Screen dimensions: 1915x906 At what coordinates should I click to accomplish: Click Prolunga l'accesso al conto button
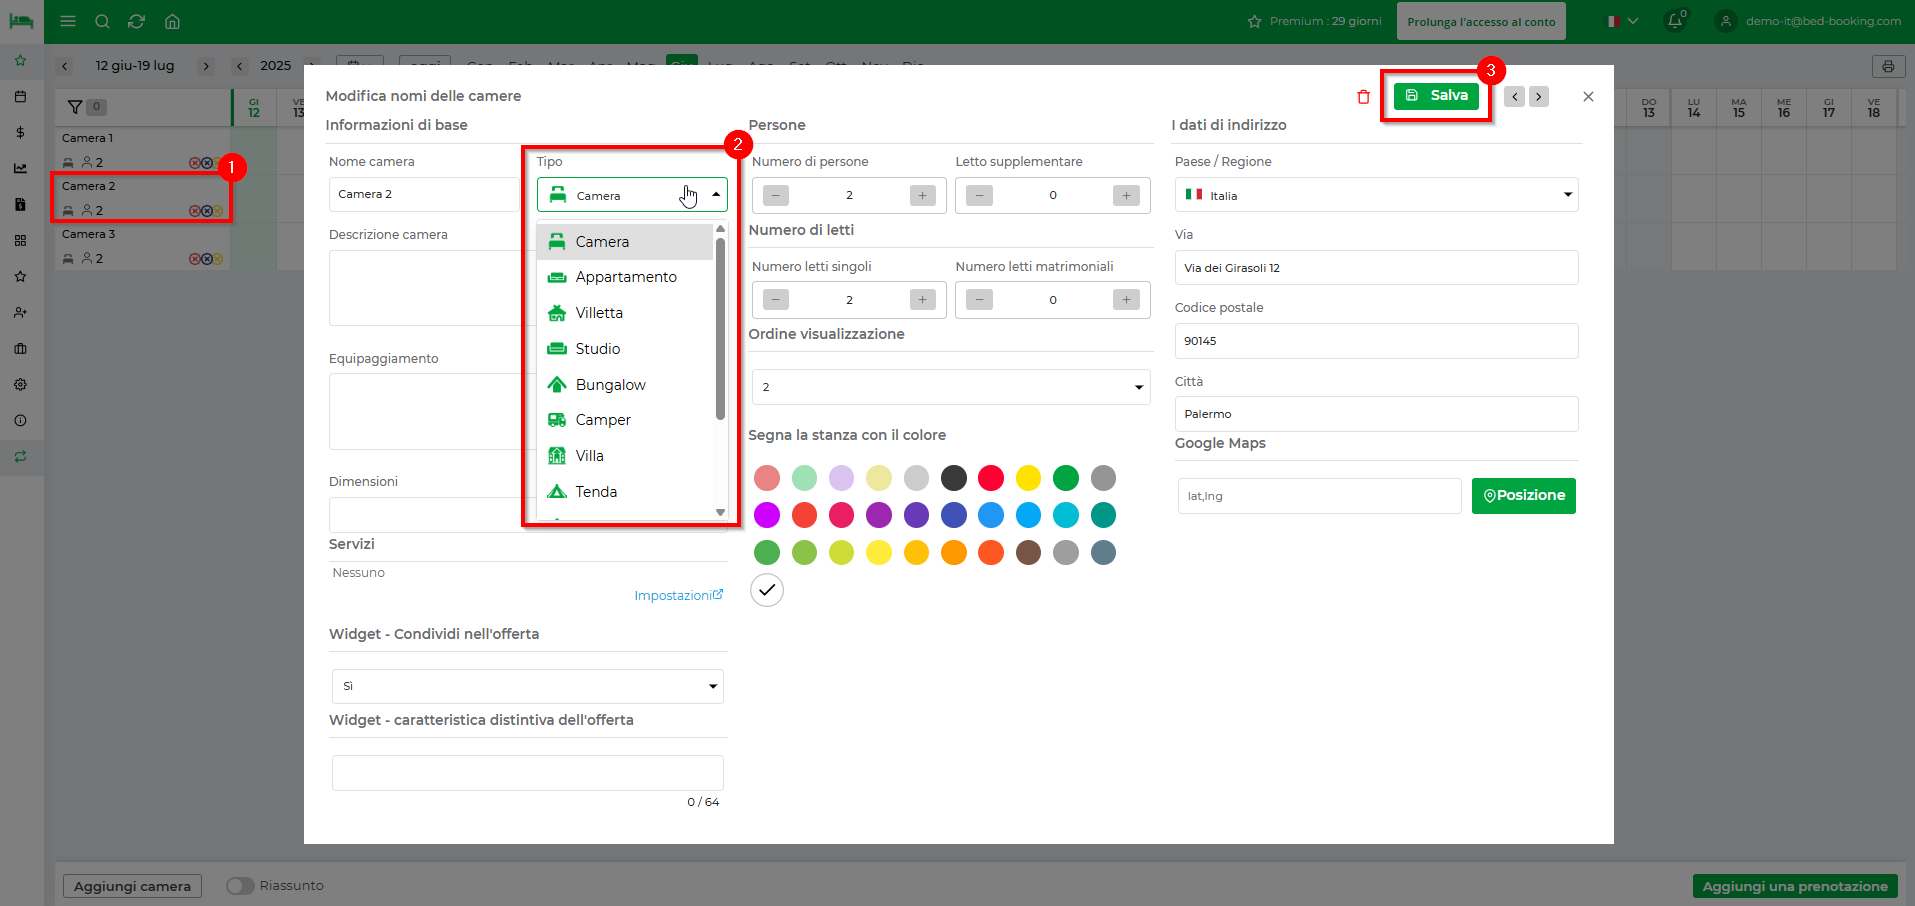click(x=1481, y=21)
